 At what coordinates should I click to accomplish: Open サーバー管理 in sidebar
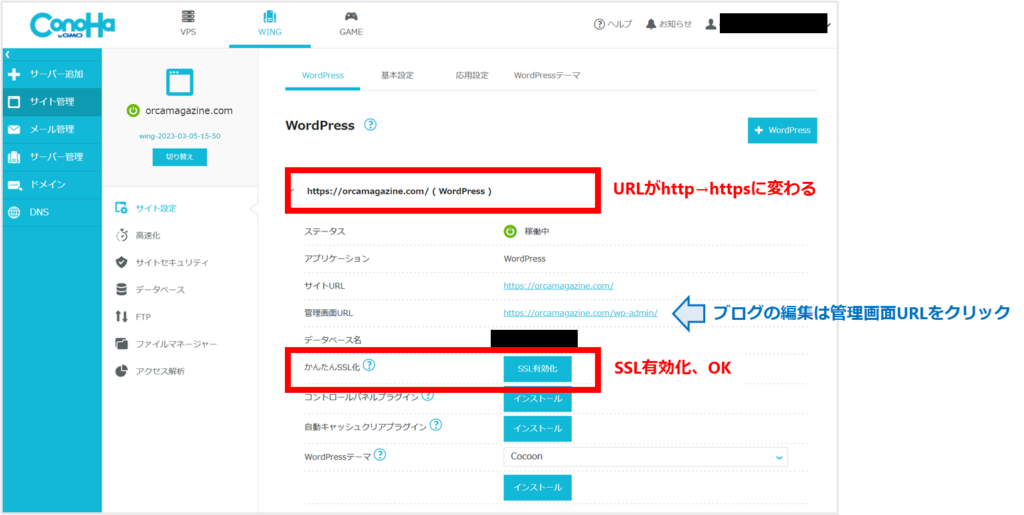52,157
